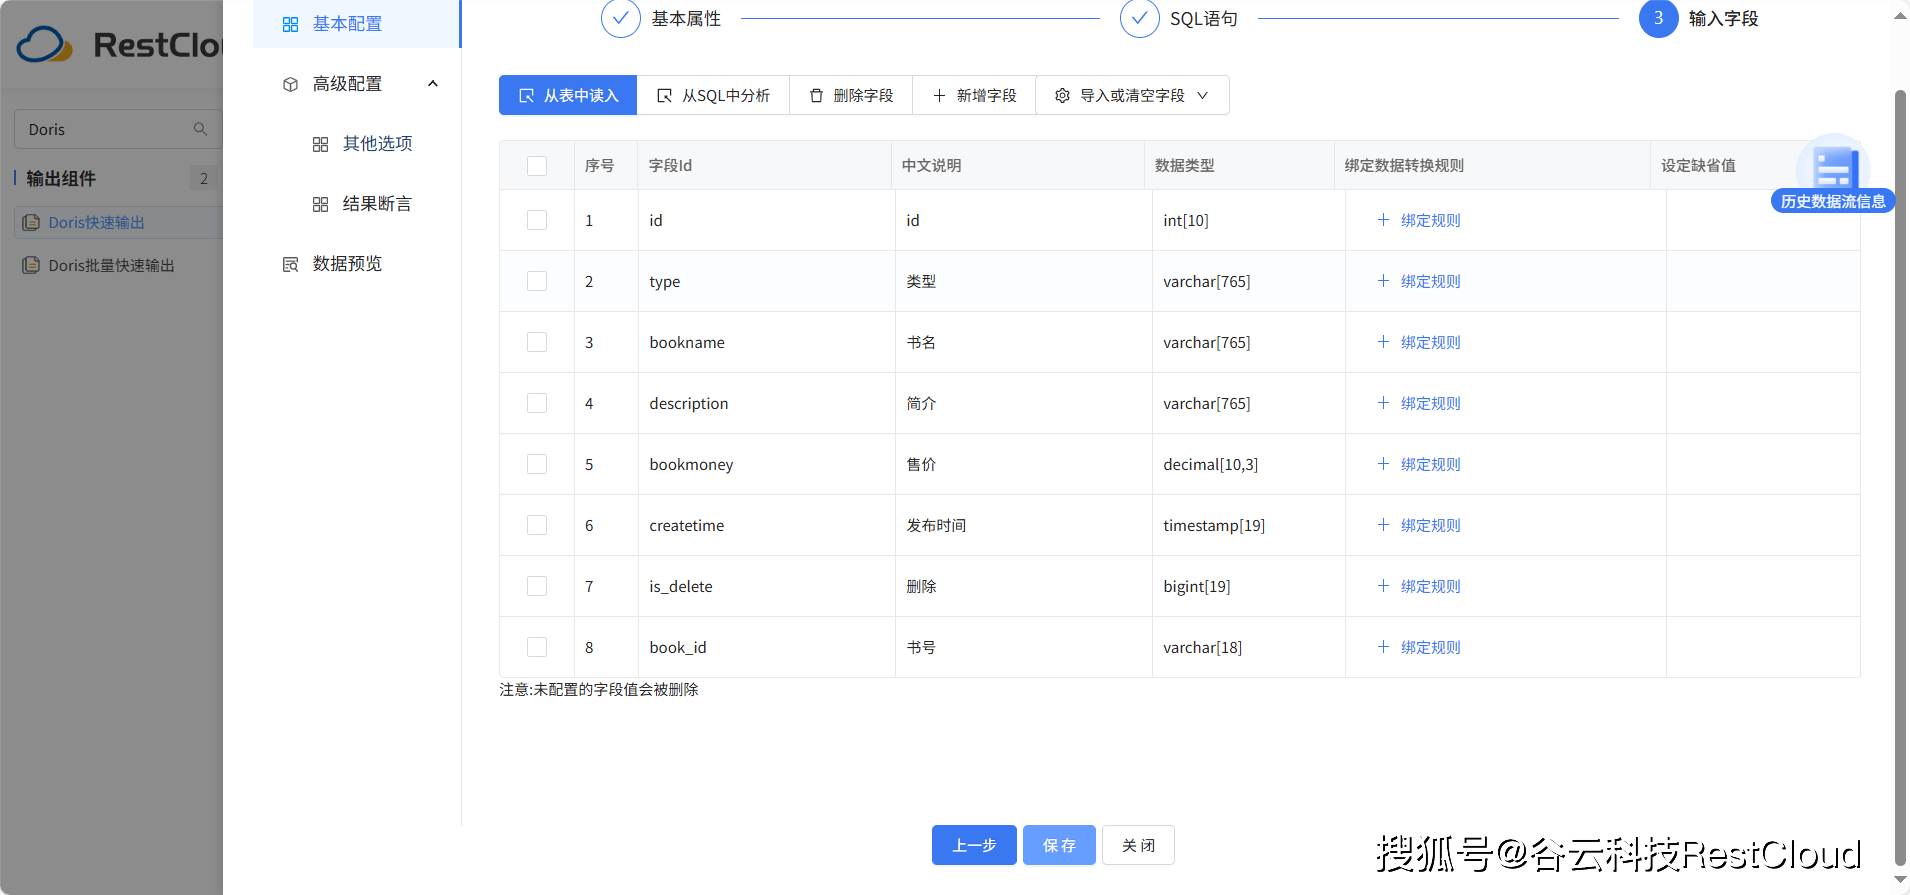Click the 保存 button
Image resolution: width=1910 pixels, height=895 pixels.
click(x=1059, y=845)
